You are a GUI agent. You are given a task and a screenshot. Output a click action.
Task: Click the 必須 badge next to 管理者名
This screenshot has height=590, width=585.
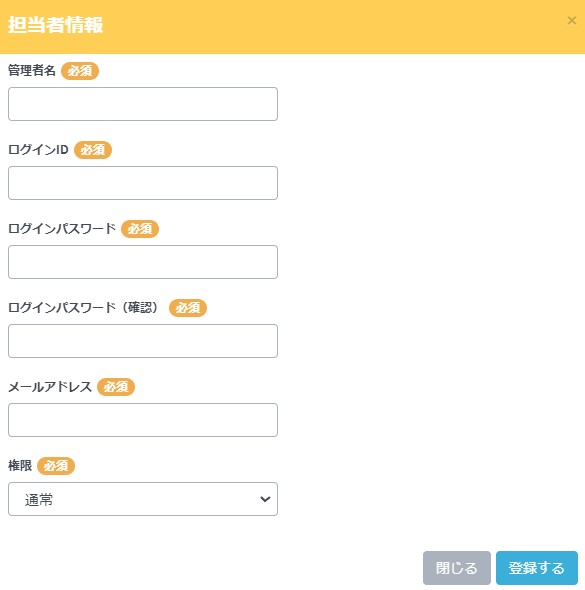pos(80,71)
